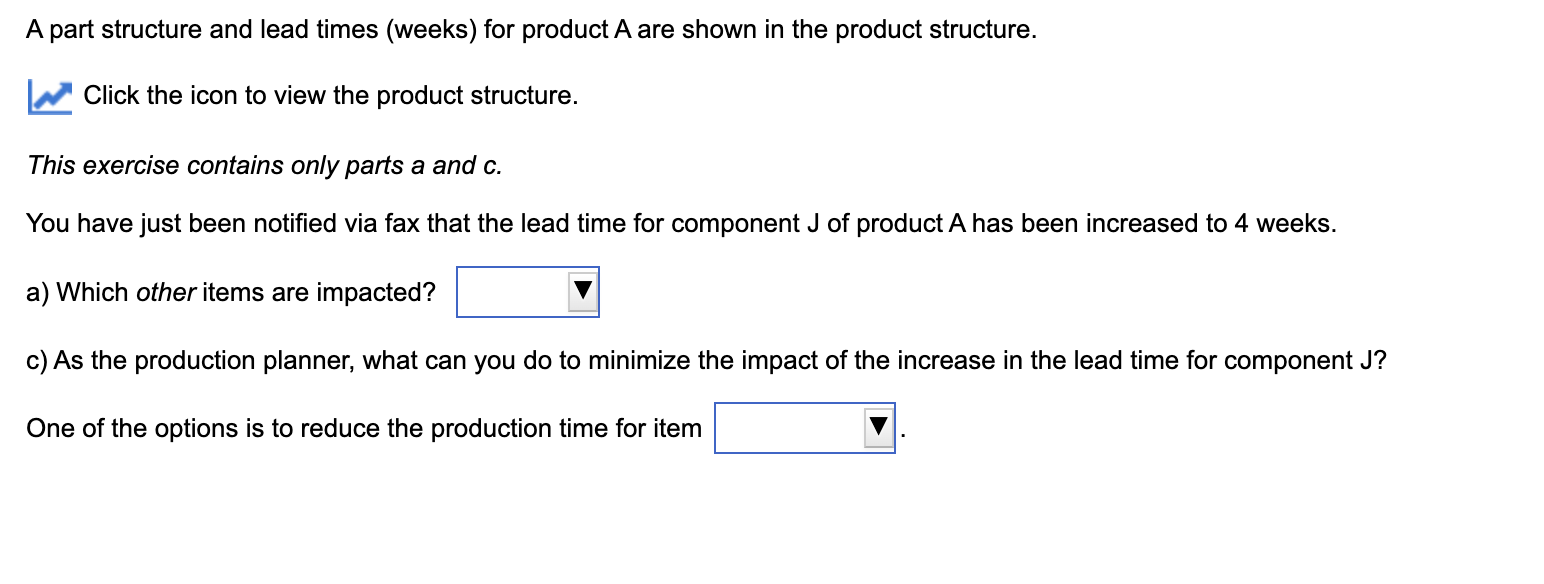Click the icon beside 'Click the icon' text
This screenshot has height=584, width=1544.
(x=48, y=95)
